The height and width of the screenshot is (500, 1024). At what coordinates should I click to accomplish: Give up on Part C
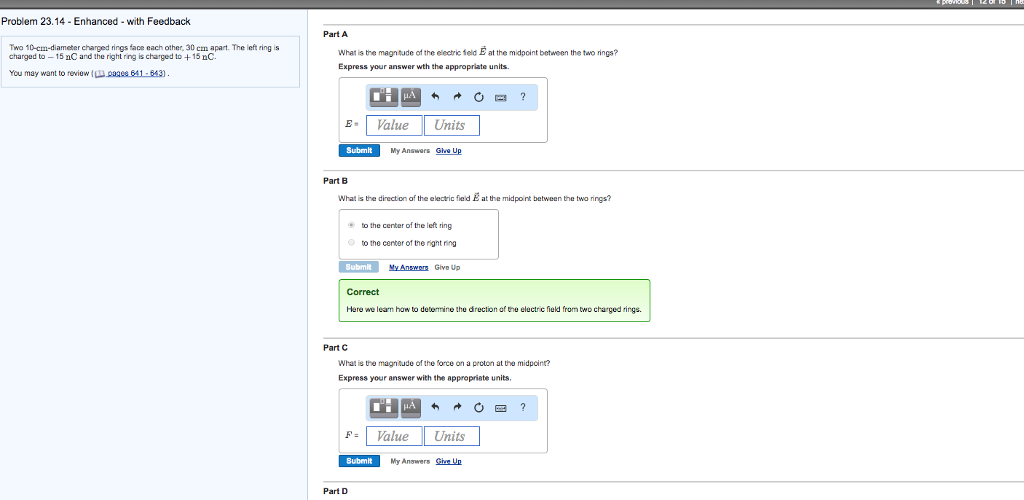click(448, 461)
